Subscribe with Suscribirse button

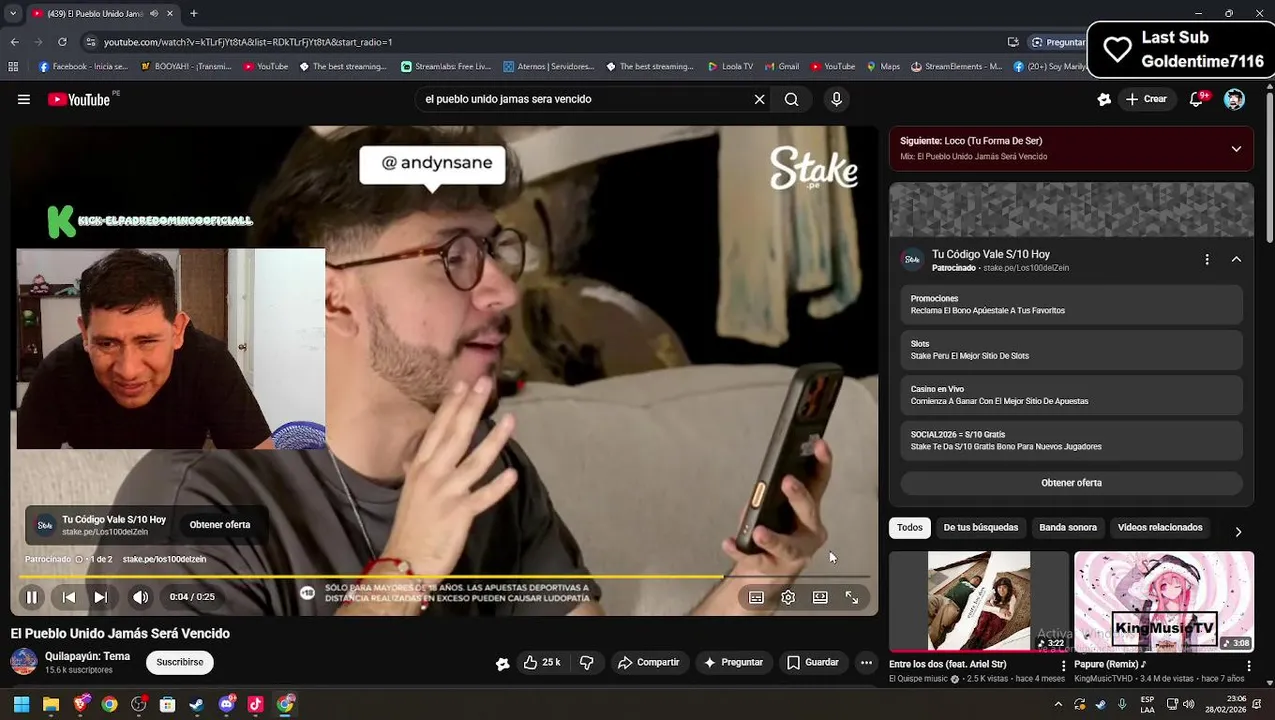coord(180,662)
